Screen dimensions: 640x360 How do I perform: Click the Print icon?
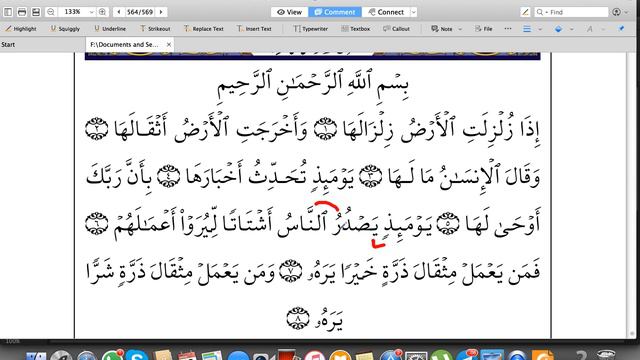(22, 12)
